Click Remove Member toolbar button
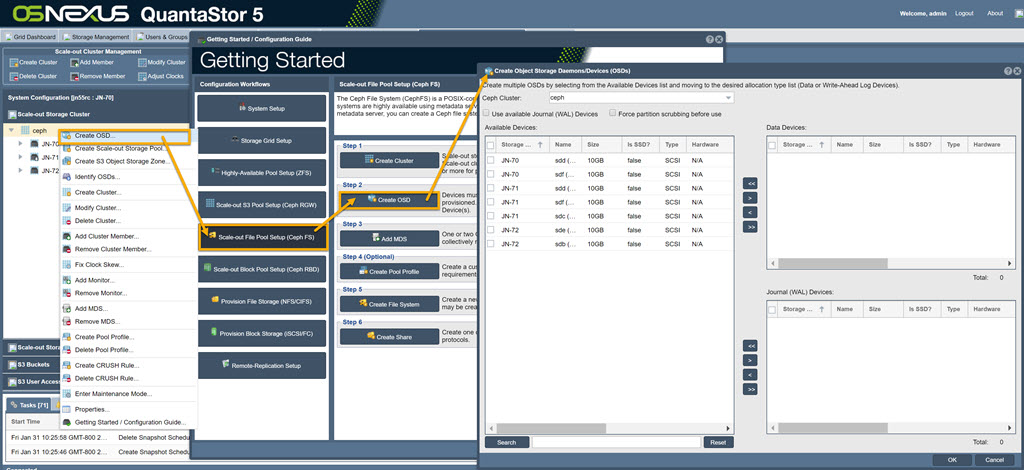The width and height of the screenshot is (1024, 470). (x=97, y=76)
